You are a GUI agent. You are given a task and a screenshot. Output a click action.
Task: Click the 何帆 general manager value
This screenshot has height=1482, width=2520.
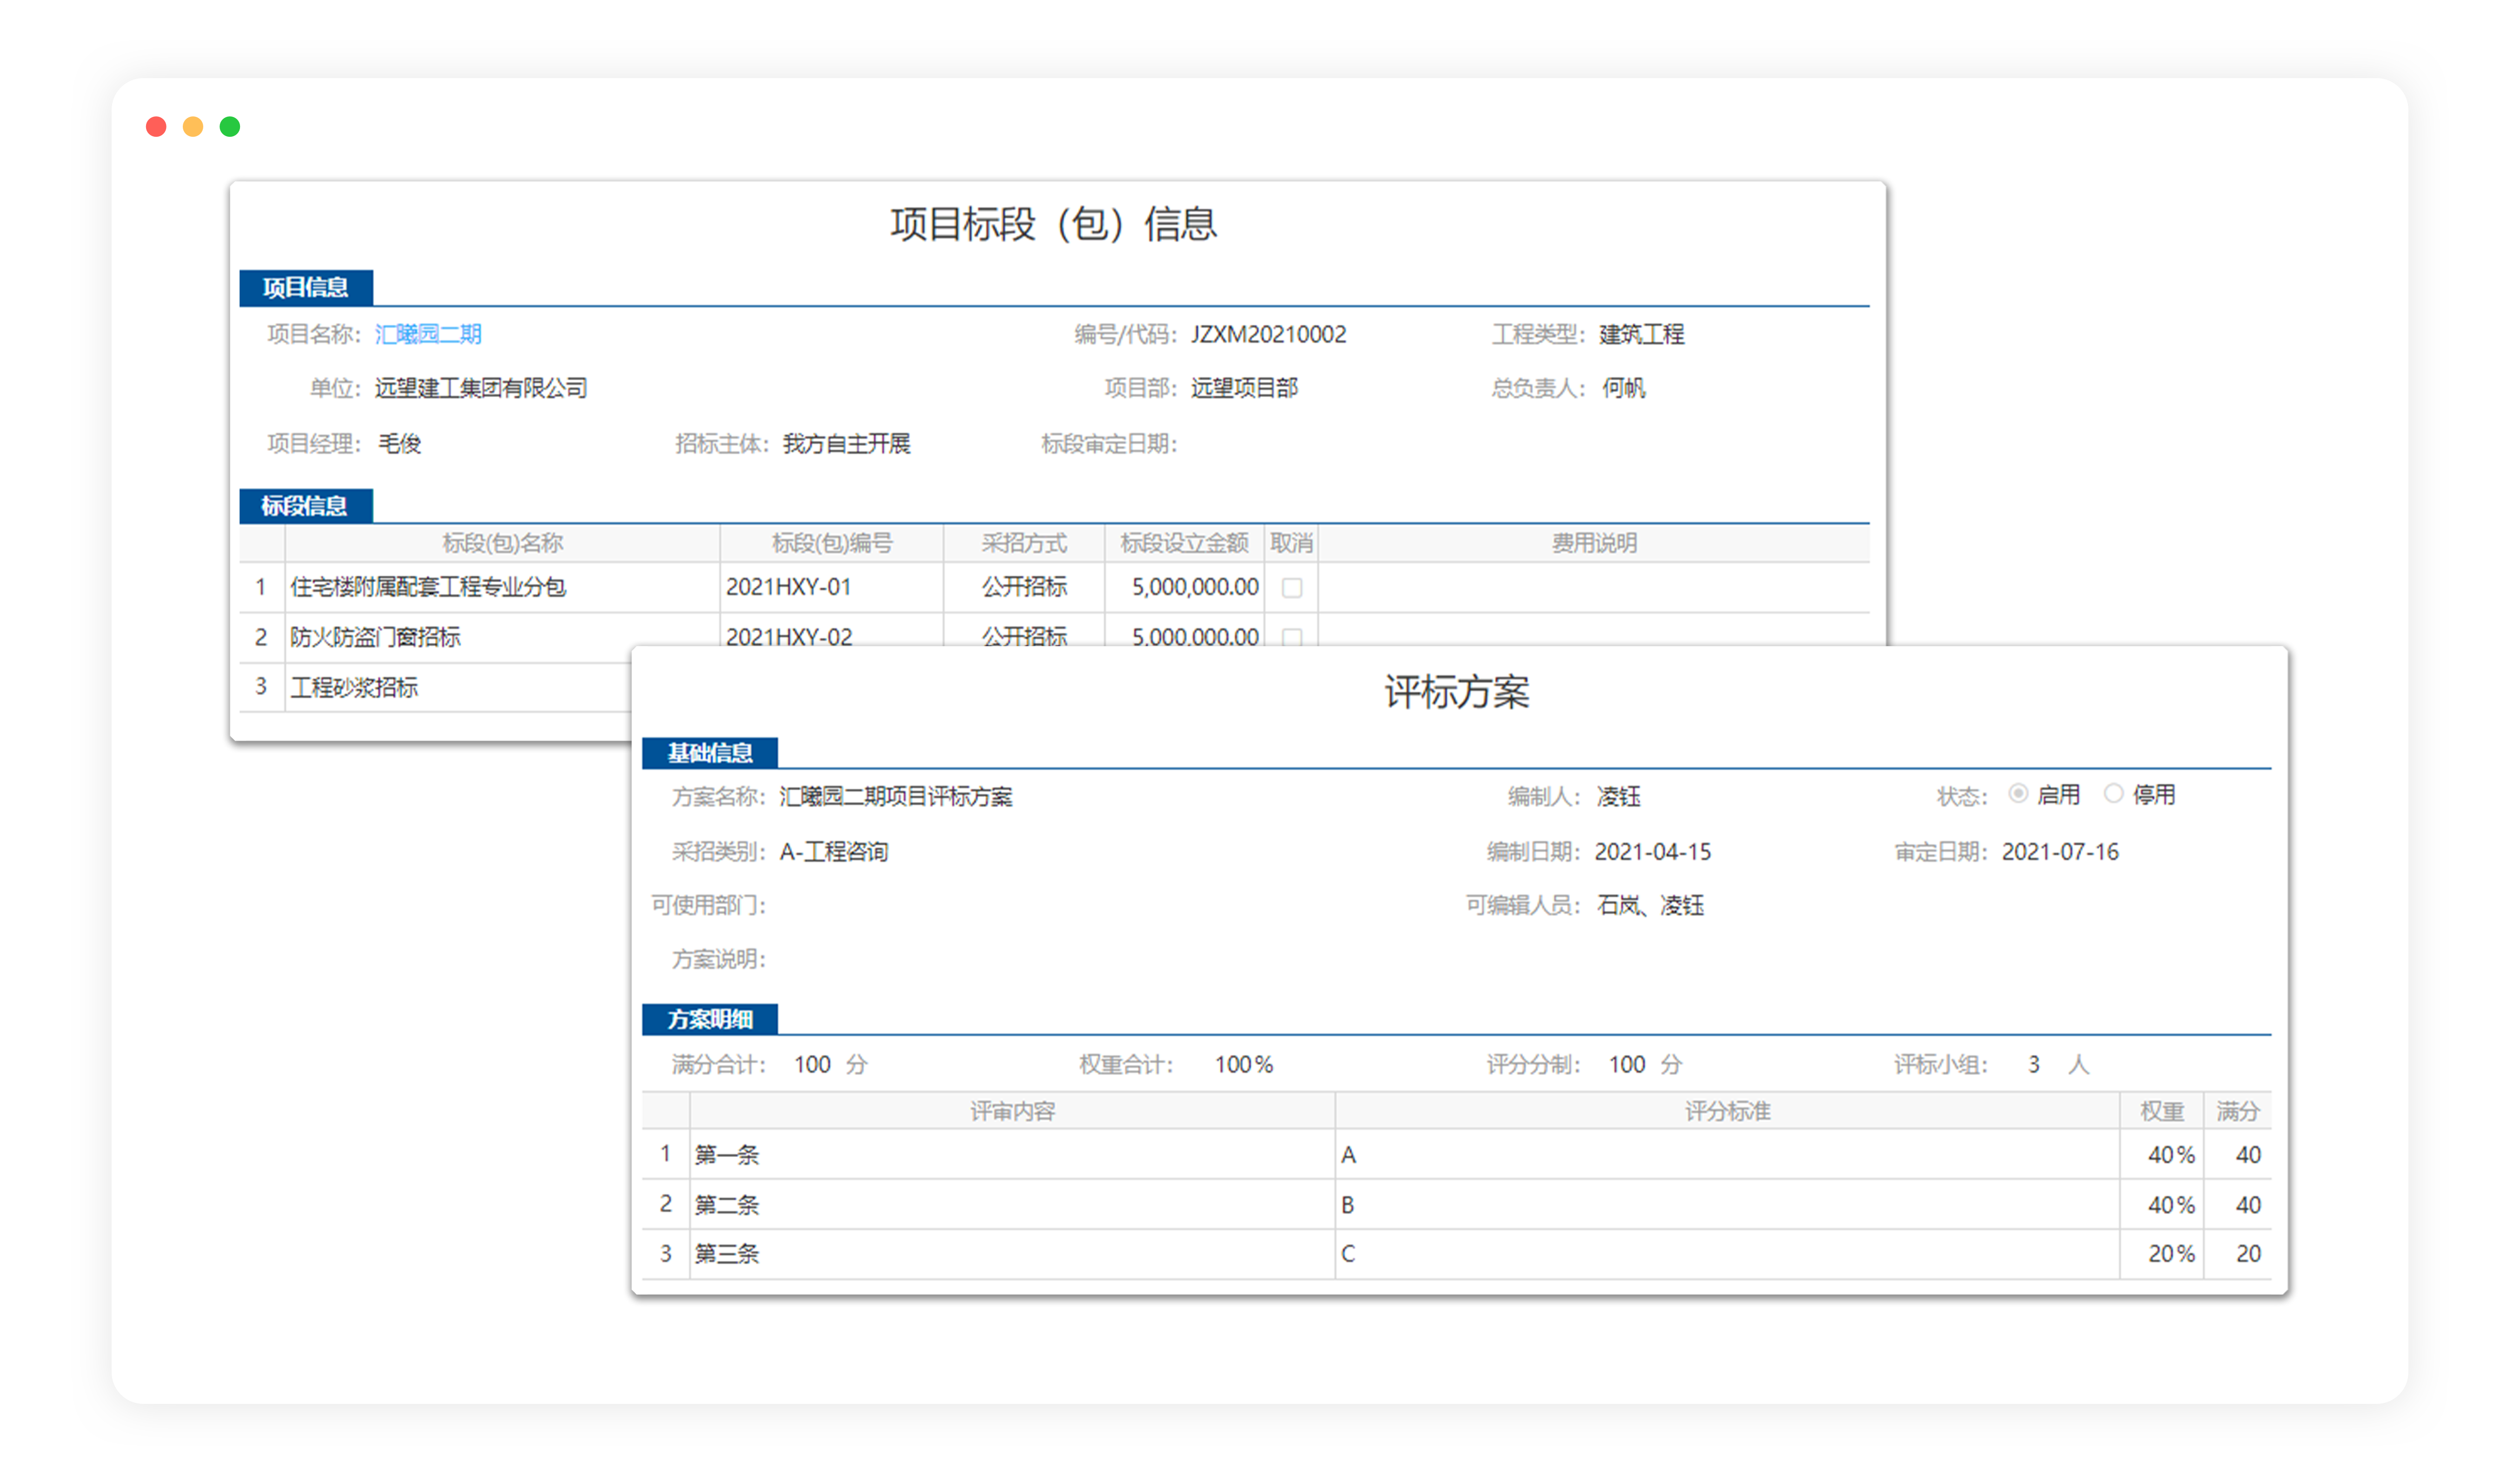coord(1624,388)
